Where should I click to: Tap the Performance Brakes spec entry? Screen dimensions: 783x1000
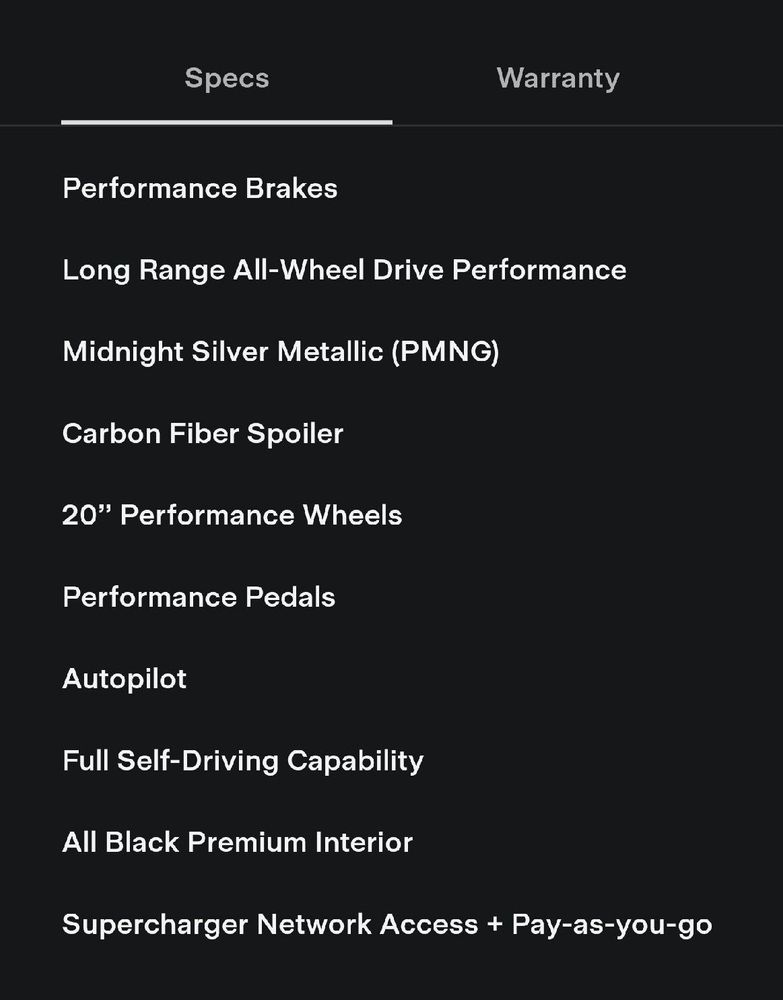[200, 189]
